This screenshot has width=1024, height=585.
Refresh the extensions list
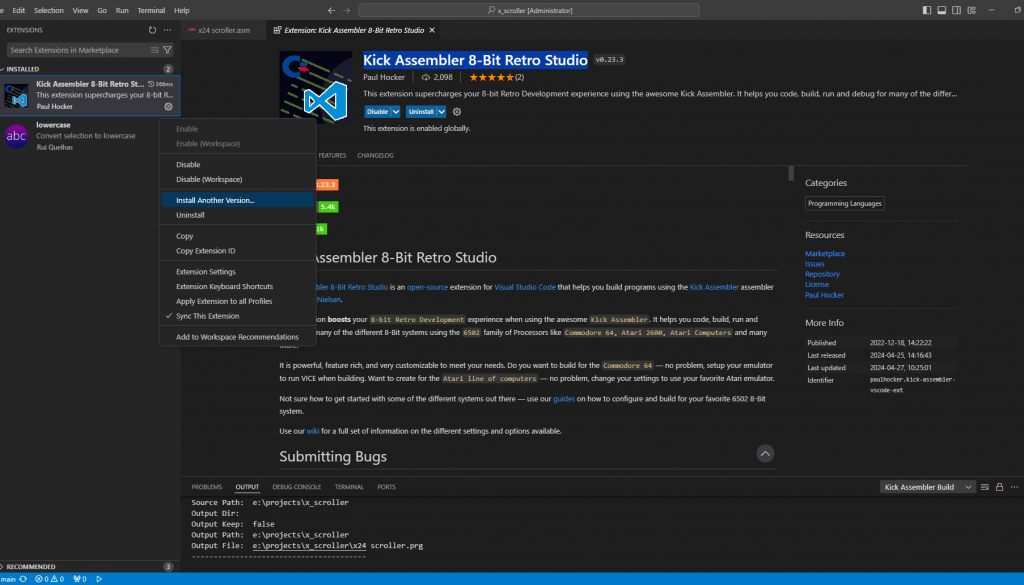(x=152, y=30)
